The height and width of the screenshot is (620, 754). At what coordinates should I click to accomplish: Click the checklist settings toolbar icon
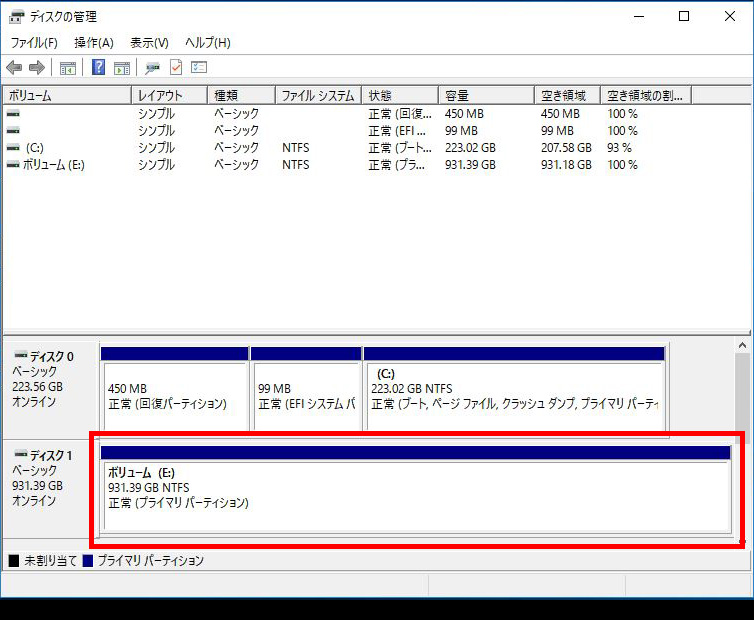199,67
